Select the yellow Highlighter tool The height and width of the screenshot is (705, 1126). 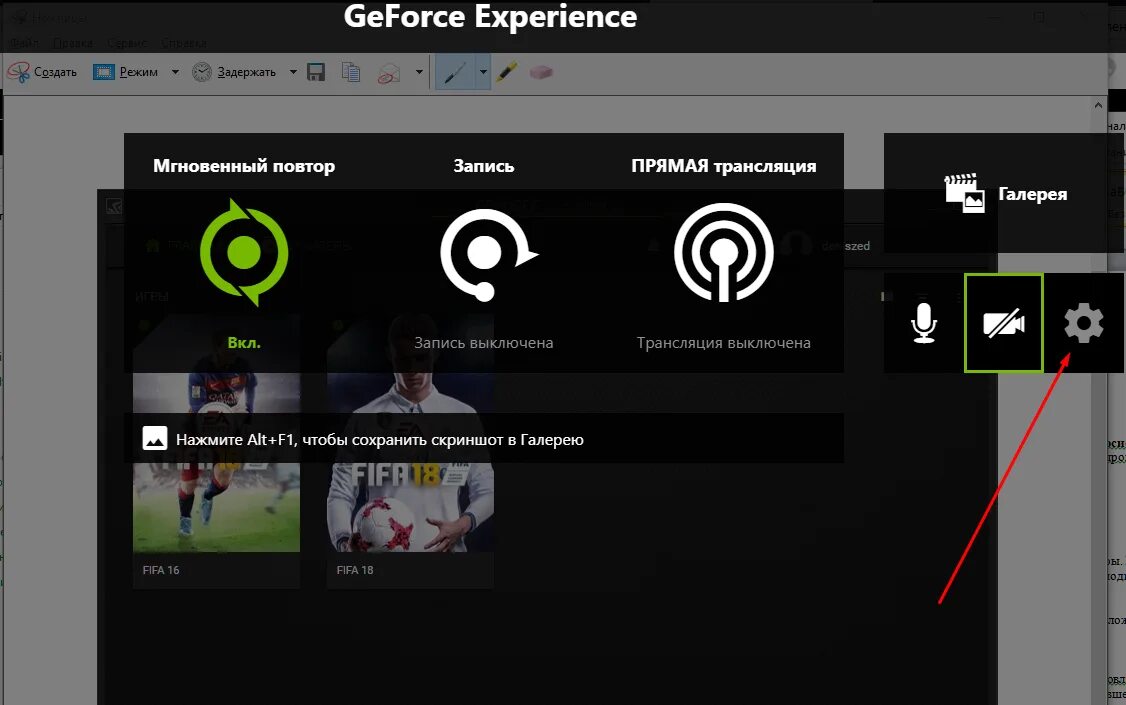507,72
